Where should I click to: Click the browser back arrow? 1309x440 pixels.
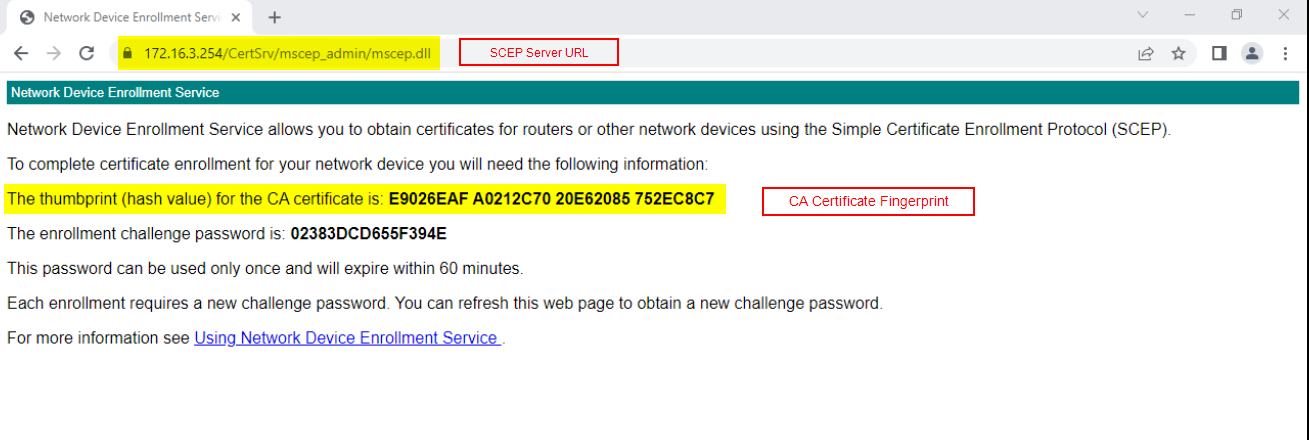[x=21, y=54]
